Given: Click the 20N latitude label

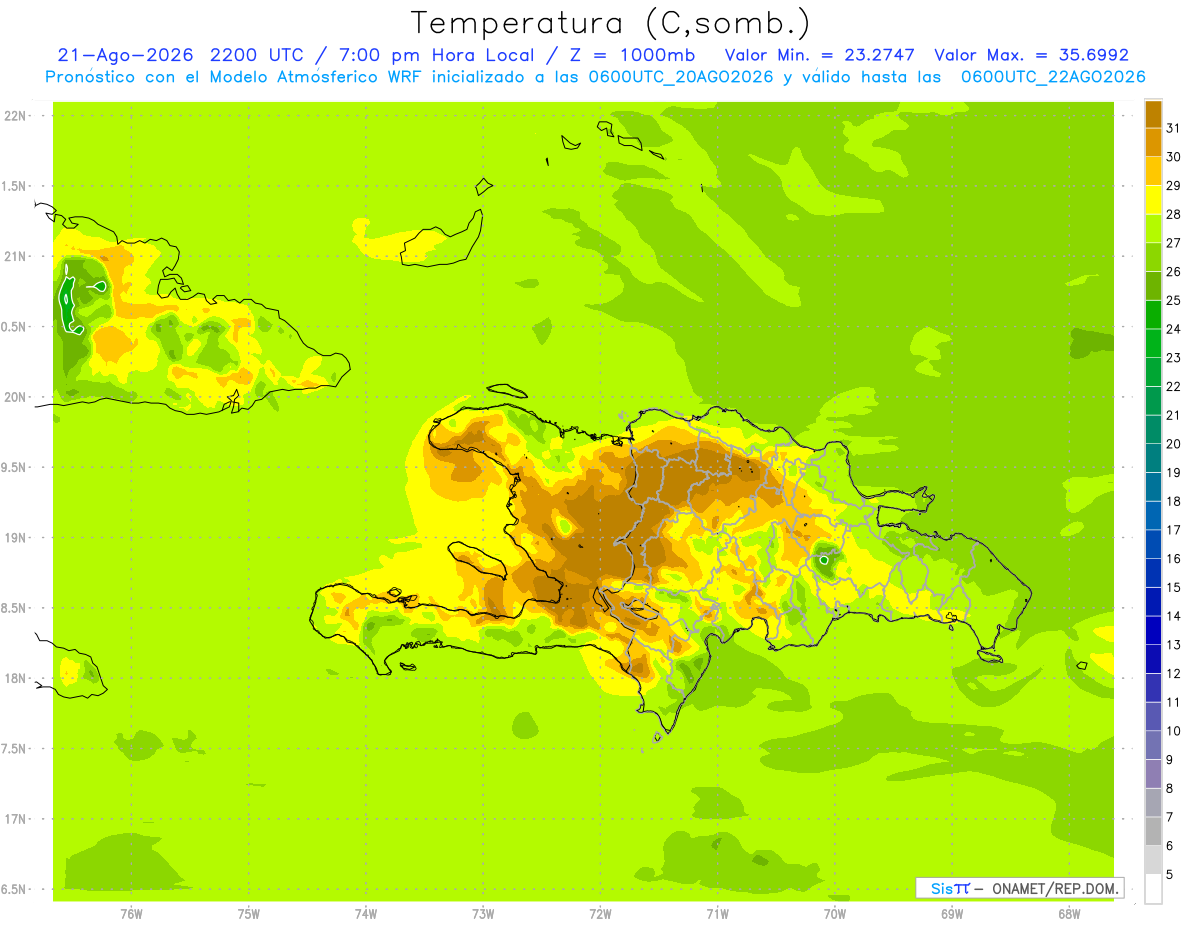Looking at the screenshot, I should tap(15, 397).
